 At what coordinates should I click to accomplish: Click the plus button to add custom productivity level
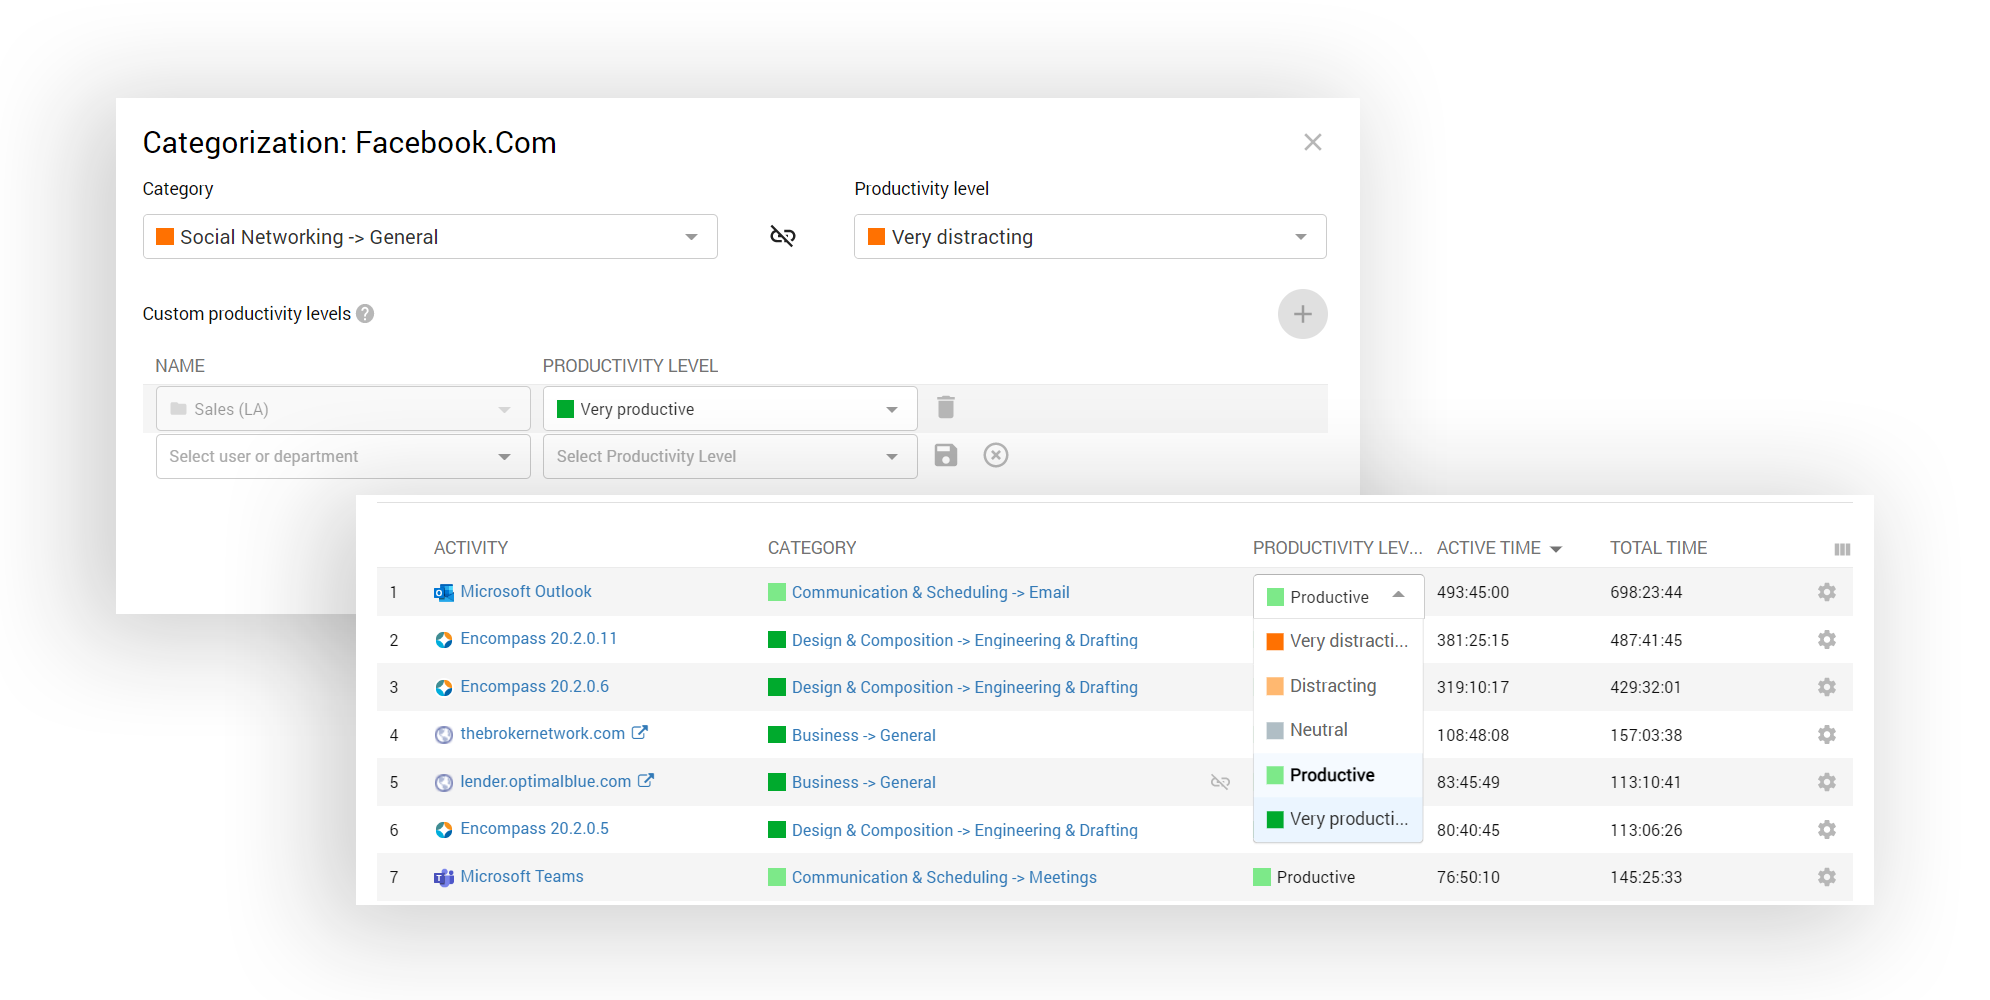1302,314
